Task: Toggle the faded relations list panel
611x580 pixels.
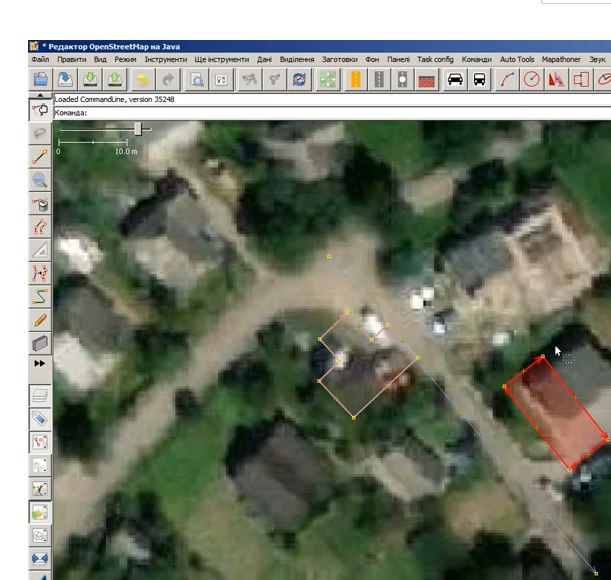Action: [40, 465]
